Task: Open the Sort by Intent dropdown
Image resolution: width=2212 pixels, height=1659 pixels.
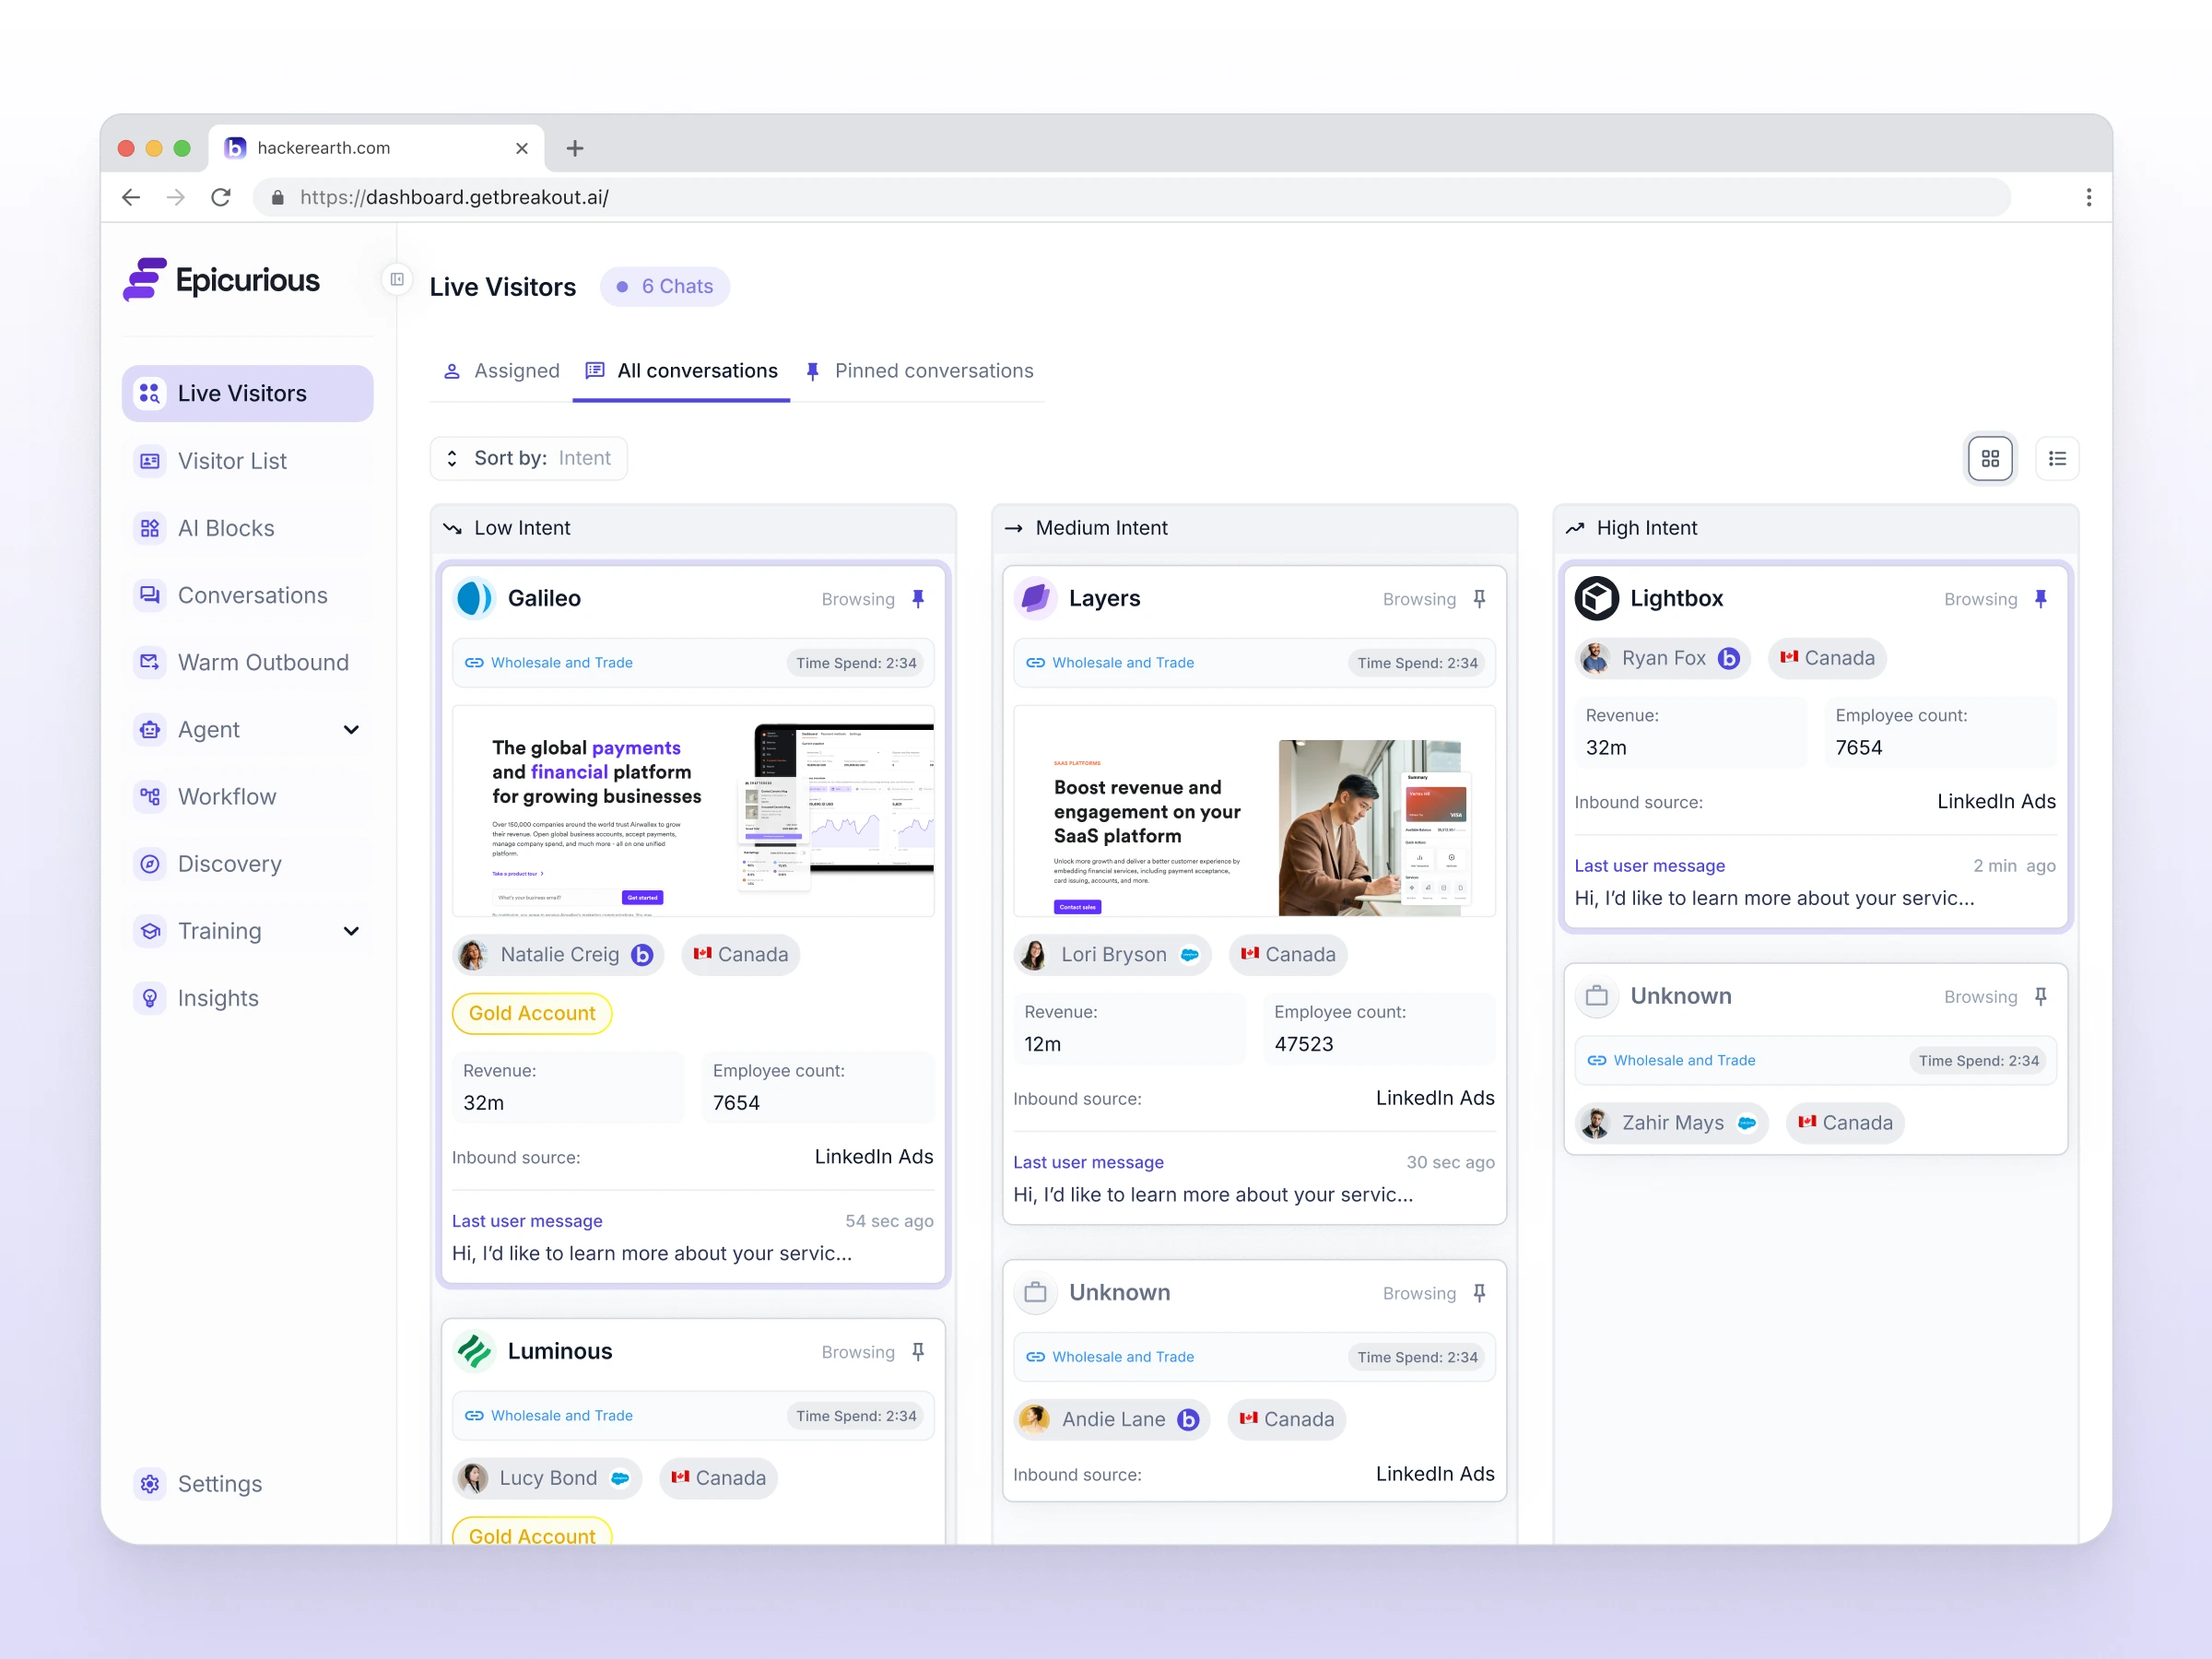Action: tap(529, 458)
